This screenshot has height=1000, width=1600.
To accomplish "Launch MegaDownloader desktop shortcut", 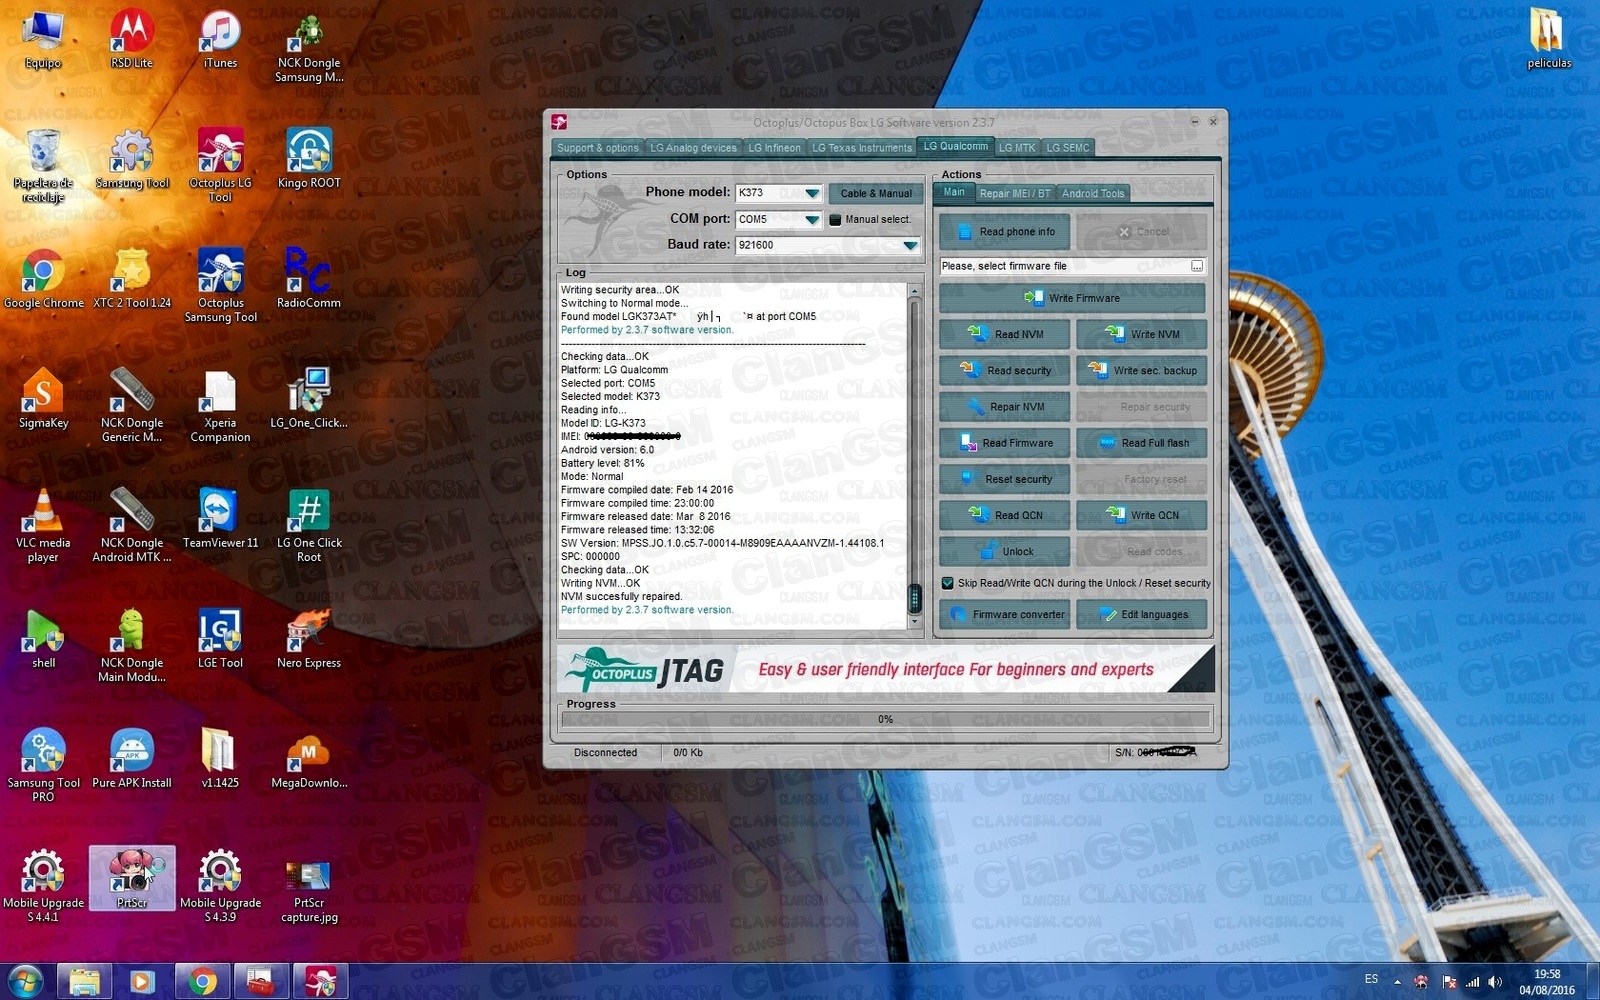I will tap(309, 760).
